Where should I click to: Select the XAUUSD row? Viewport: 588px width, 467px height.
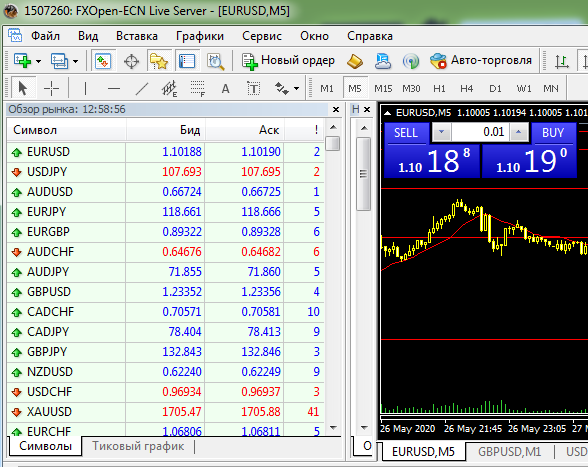click(165, 412)
